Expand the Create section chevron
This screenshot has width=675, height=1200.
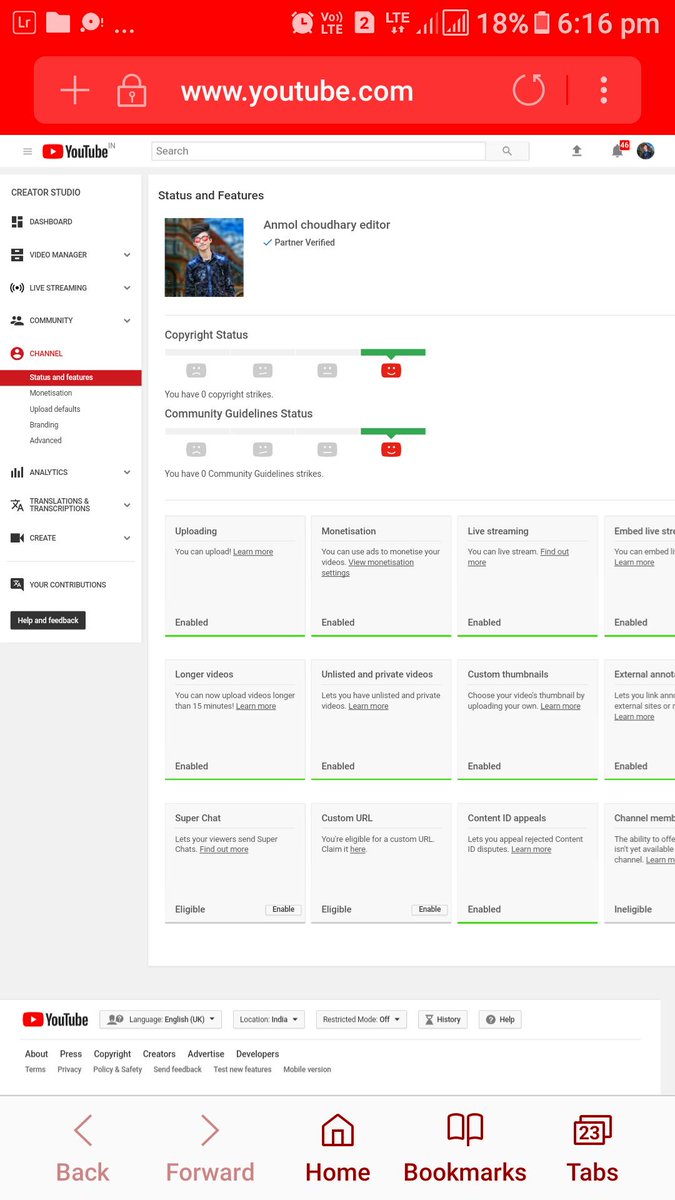pos(127,538)
